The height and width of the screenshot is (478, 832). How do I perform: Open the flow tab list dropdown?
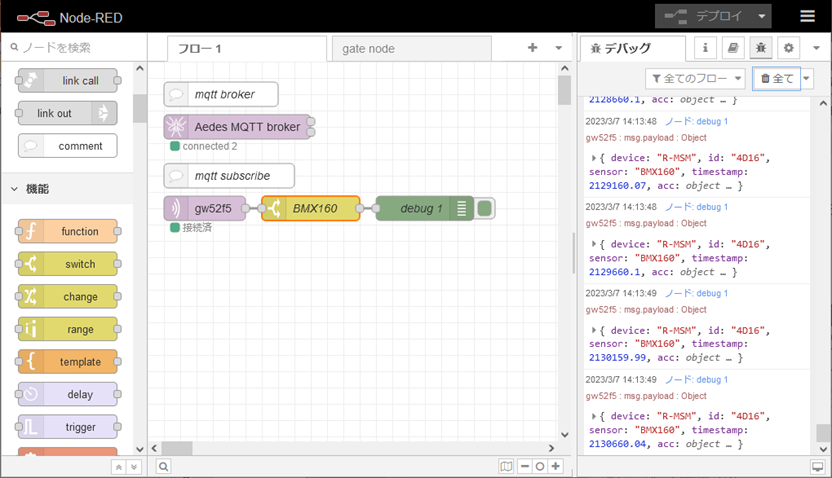558,48
